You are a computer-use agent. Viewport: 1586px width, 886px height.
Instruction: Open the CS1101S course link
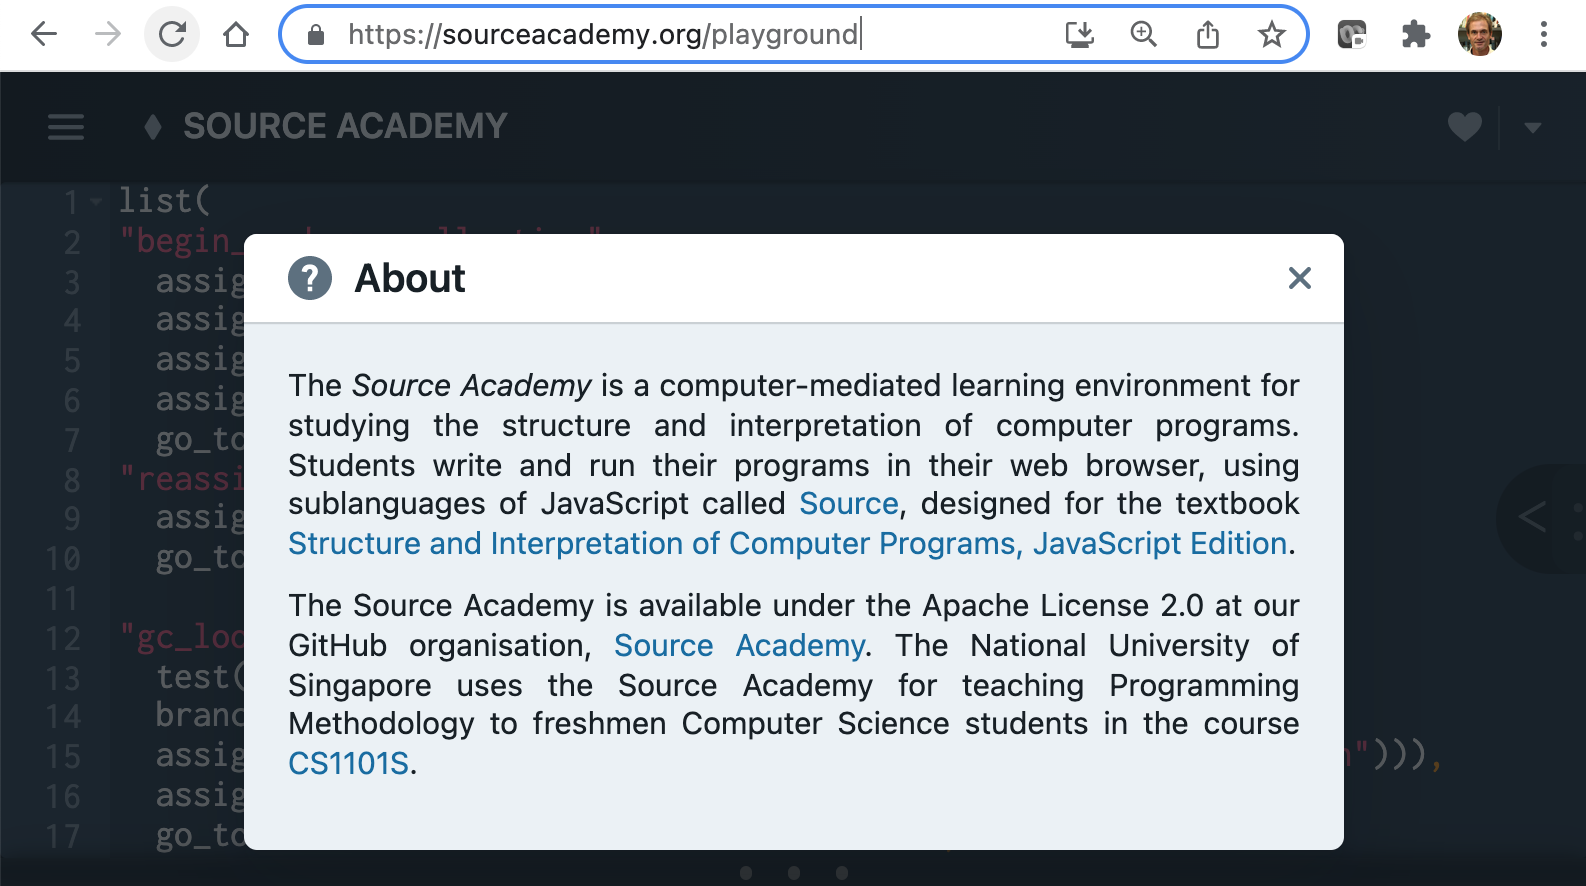click(x=349, y=763)
